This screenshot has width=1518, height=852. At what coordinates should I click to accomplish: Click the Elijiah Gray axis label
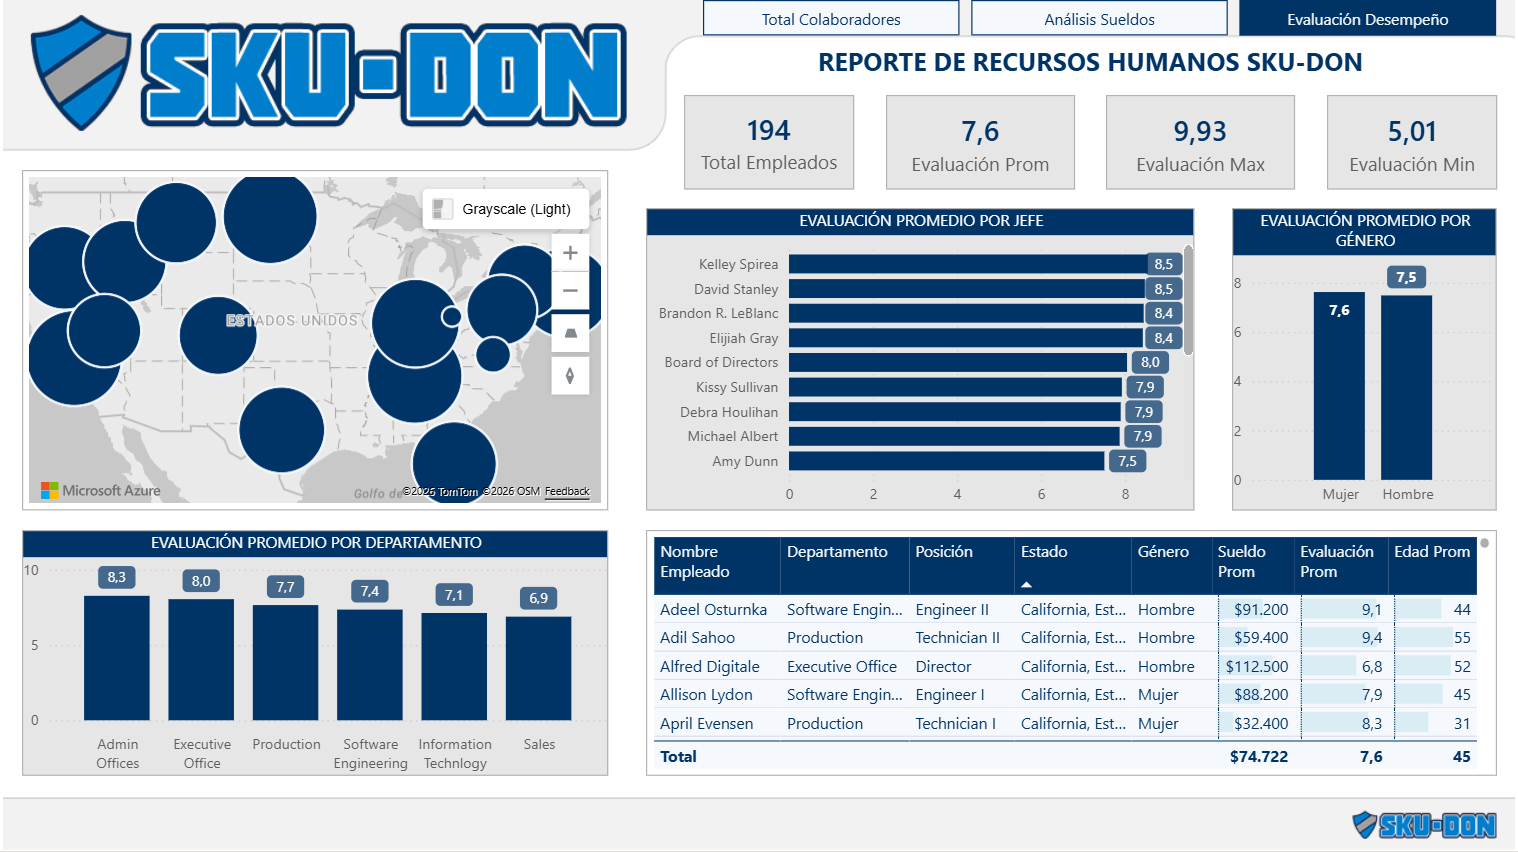point(744,338)
